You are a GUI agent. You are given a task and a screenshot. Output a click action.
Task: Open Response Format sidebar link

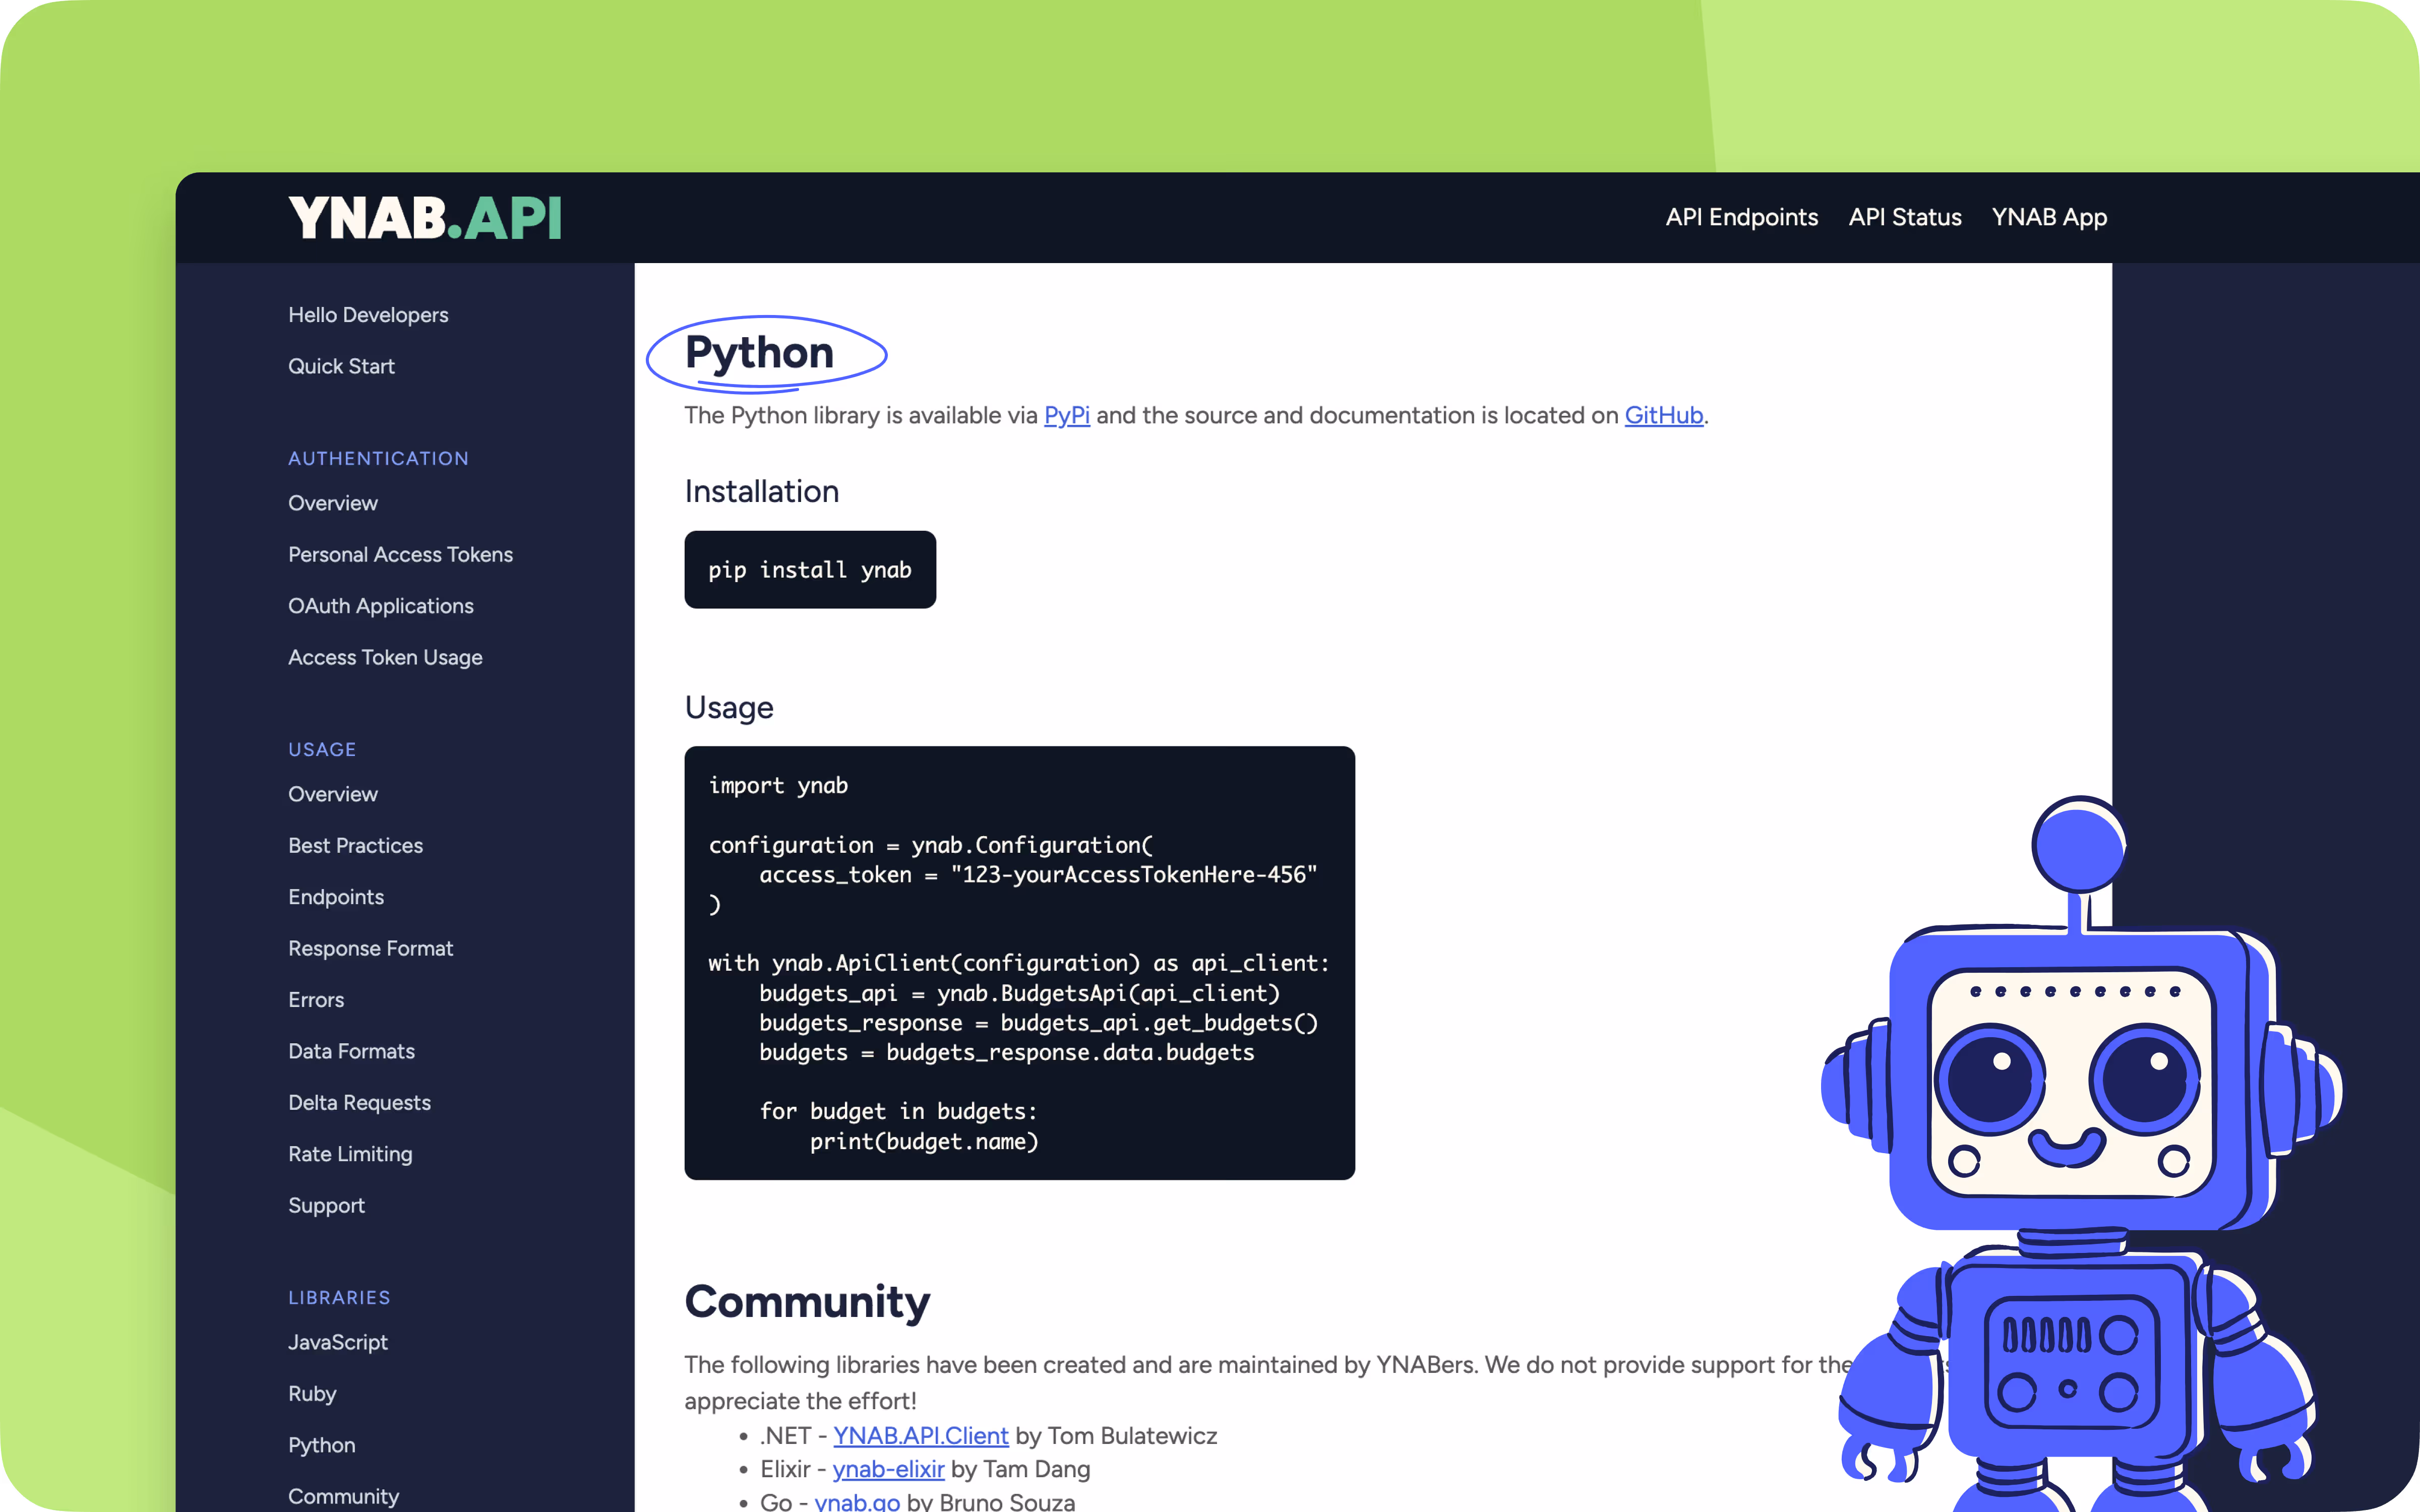pyautogui.click(x=370, y=948)
